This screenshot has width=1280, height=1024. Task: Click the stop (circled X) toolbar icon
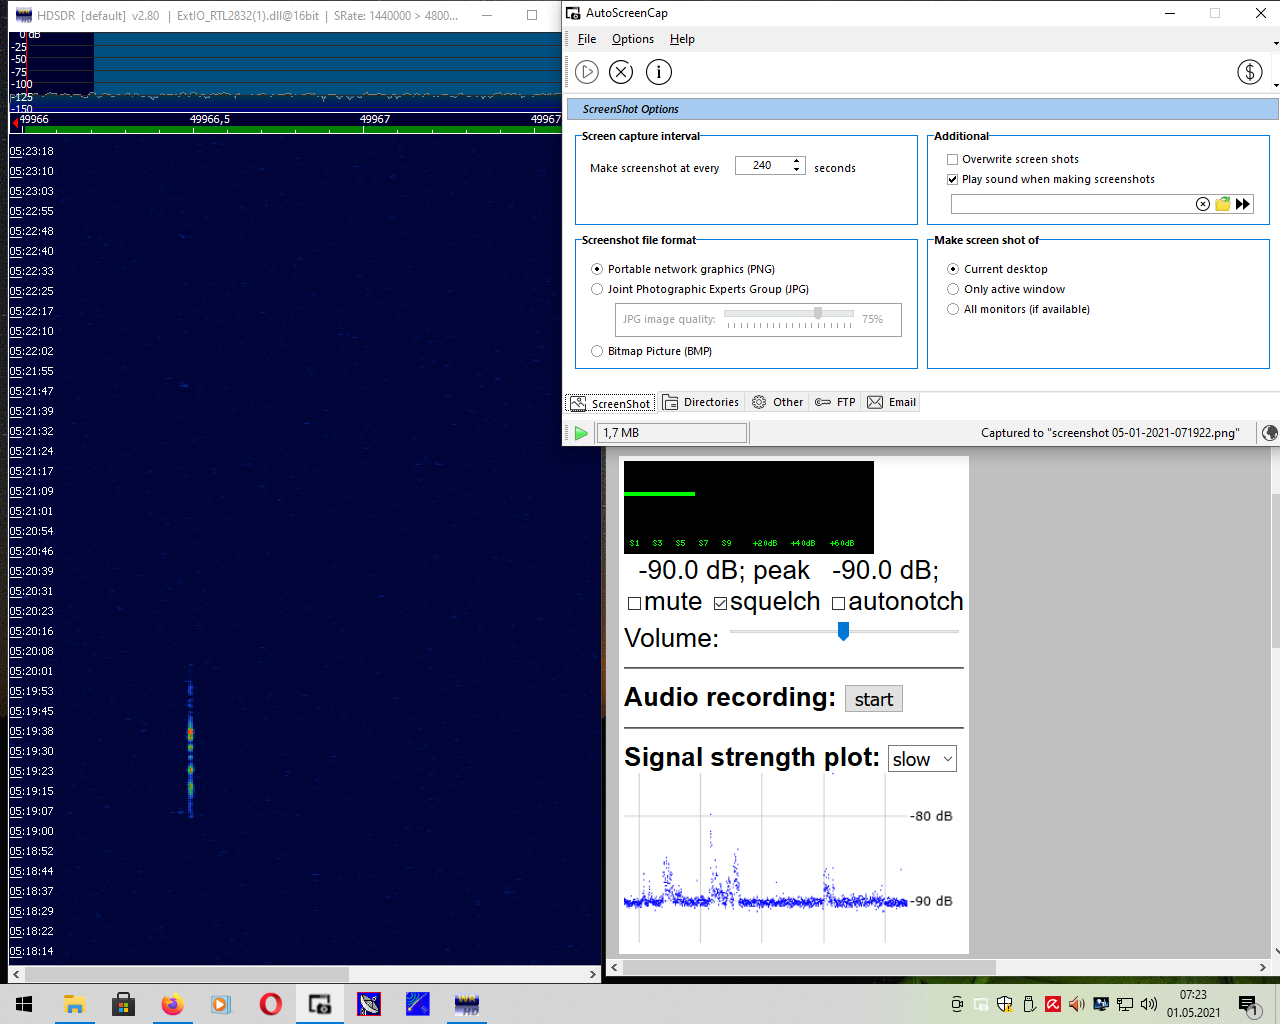tap(621, 72)
